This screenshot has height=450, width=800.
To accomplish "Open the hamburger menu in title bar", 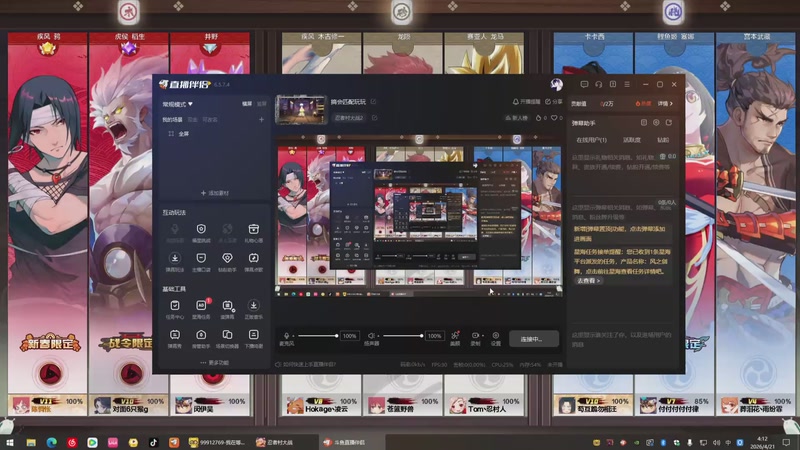I will click(x=627, y=84).
